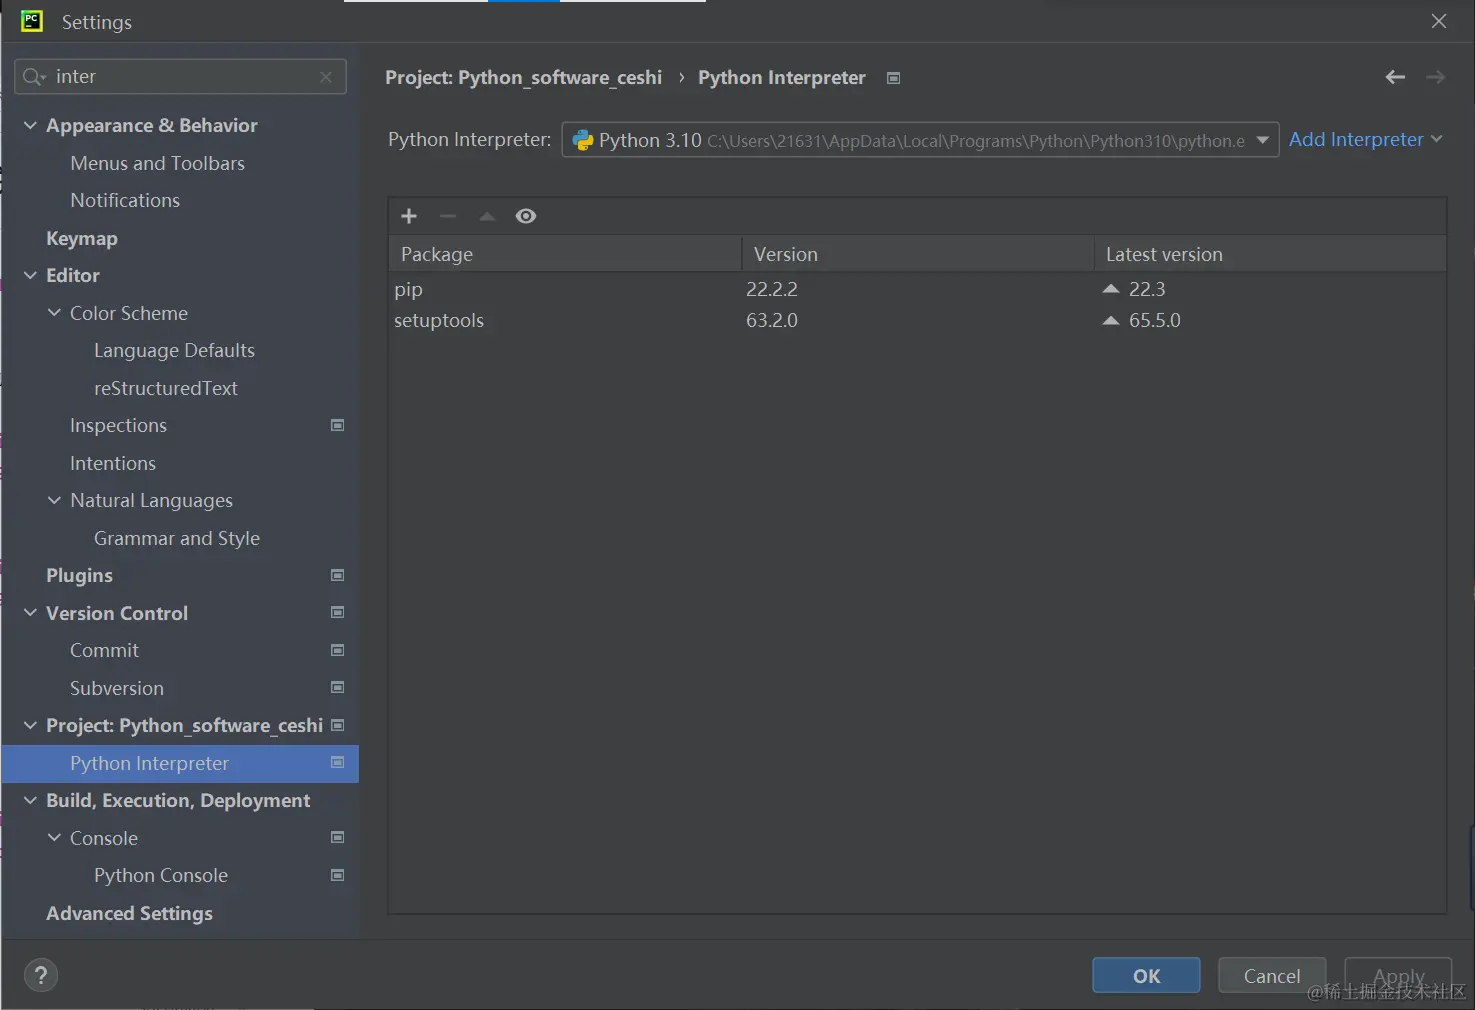1475x1010 pixels.
Task: Select Menus and Toolbars settings page
Action: click(x=157, y=163)
